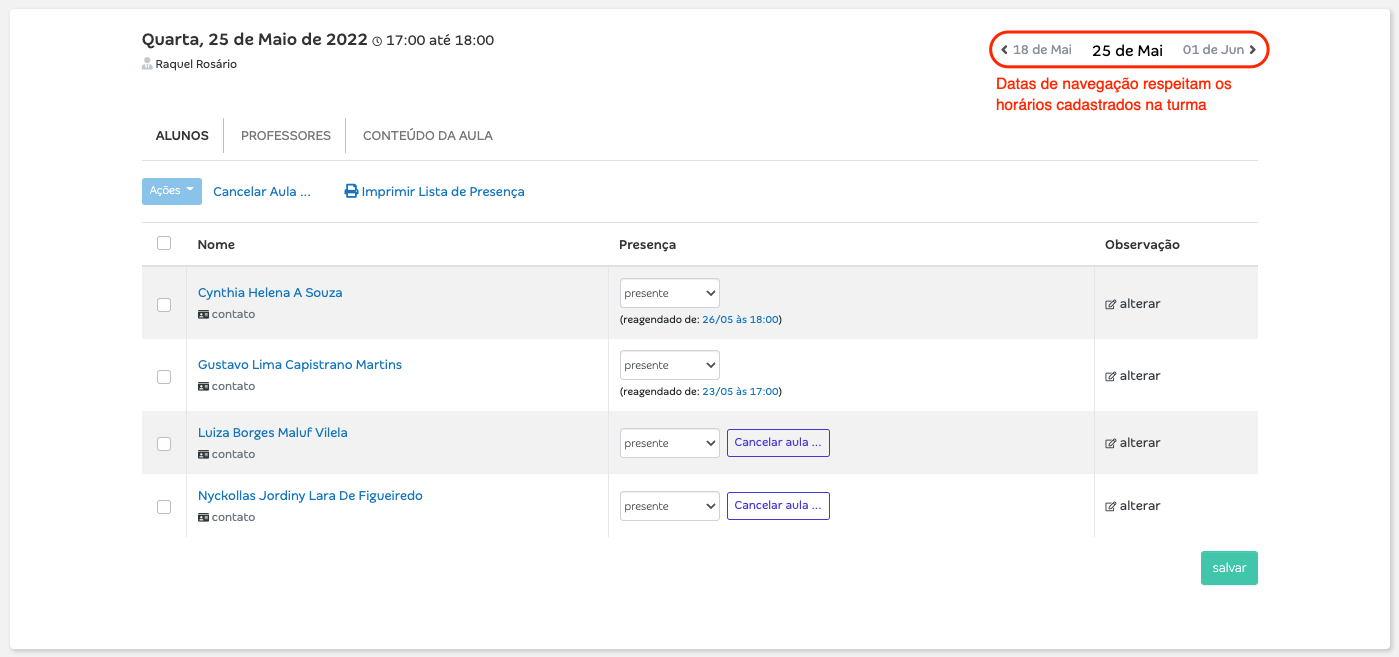Click Cancelar aula button for Luiza Borges
Screen dimensions: 1399x657
tap(778, 442)
